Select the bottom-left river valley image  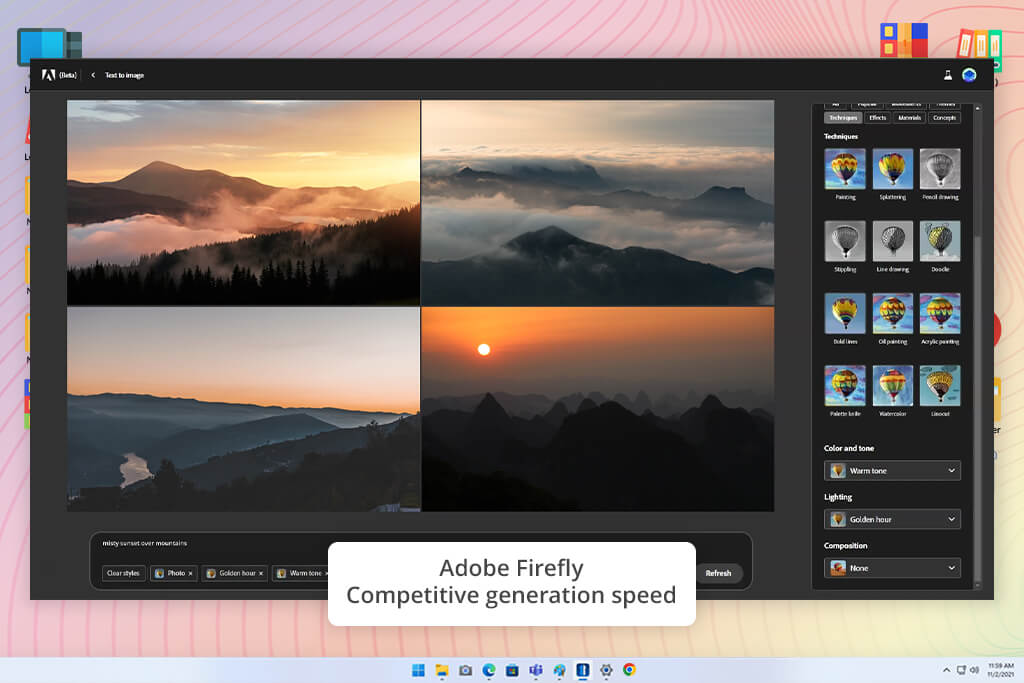(x=244, y=409)
